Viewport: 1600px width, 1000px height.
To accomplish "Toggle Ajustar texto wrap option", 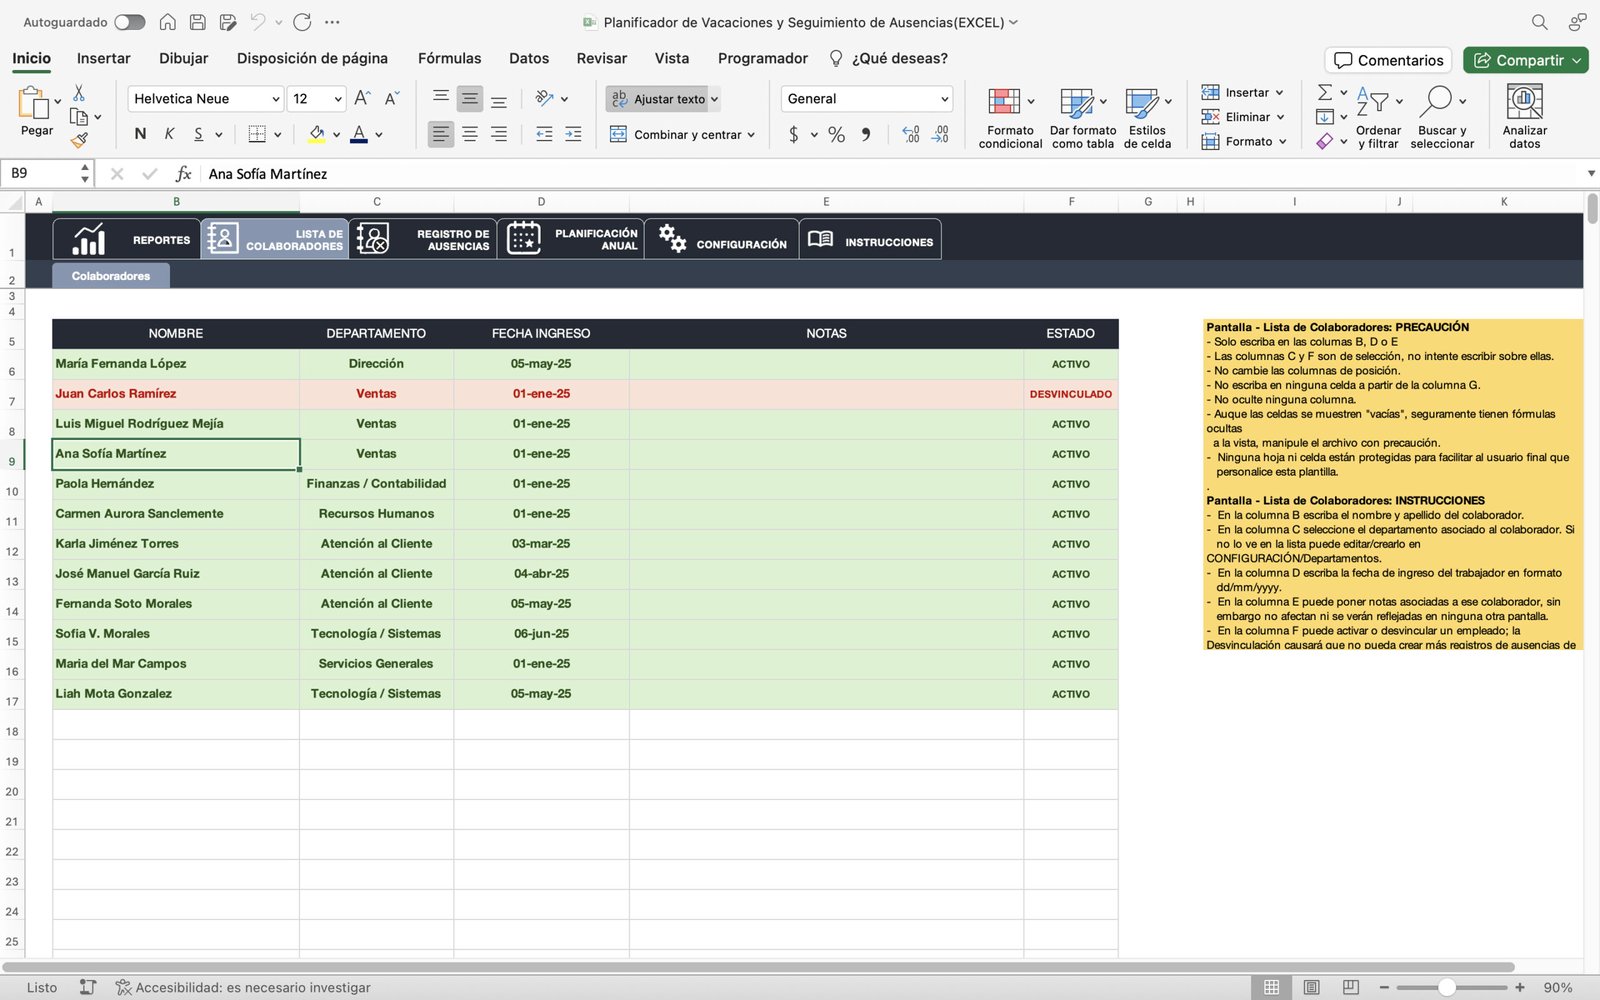I will tap(661, 99).
